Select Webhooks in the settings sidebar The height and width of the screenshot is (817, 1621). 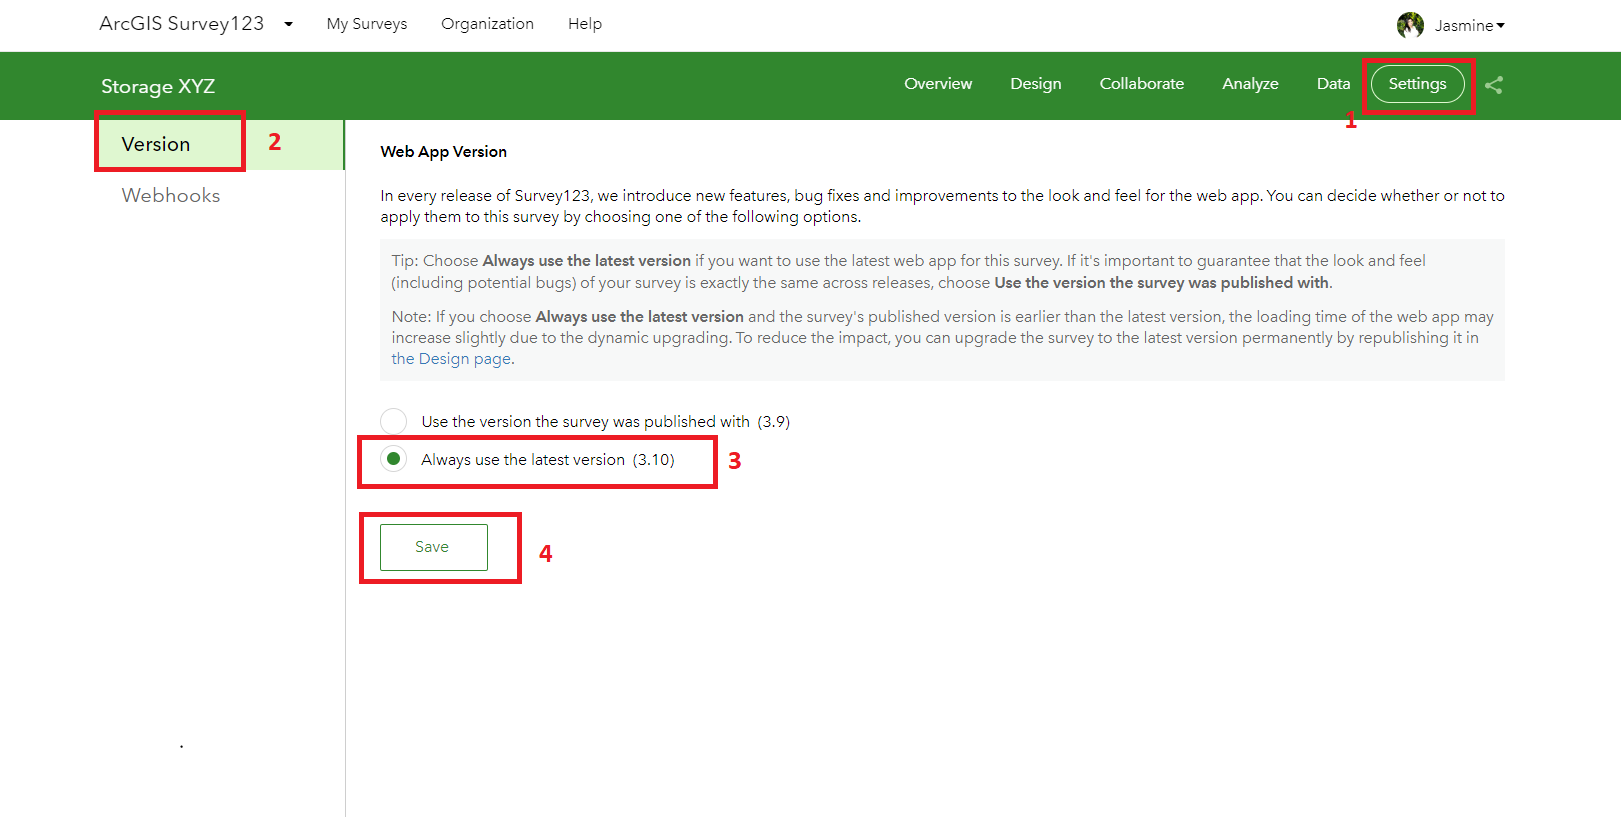[x=171, y=195]
